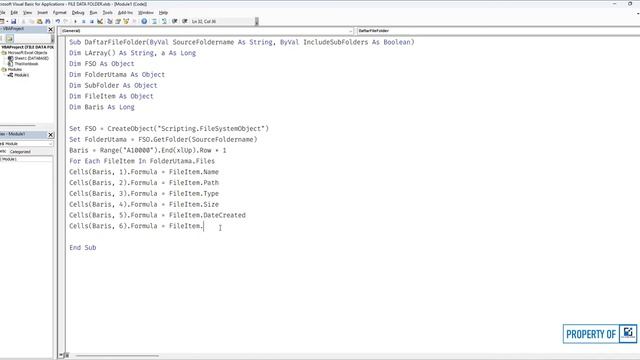Click the Undo arrow icon

point(58,21)
